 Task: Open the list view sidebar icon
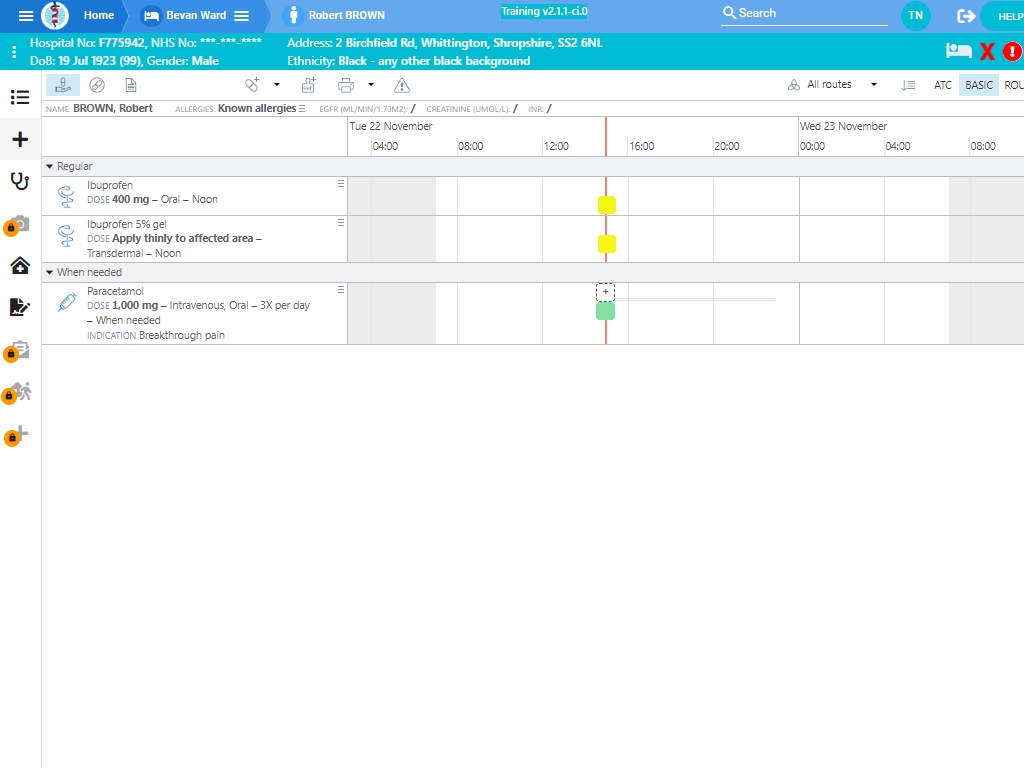[20, 97]
